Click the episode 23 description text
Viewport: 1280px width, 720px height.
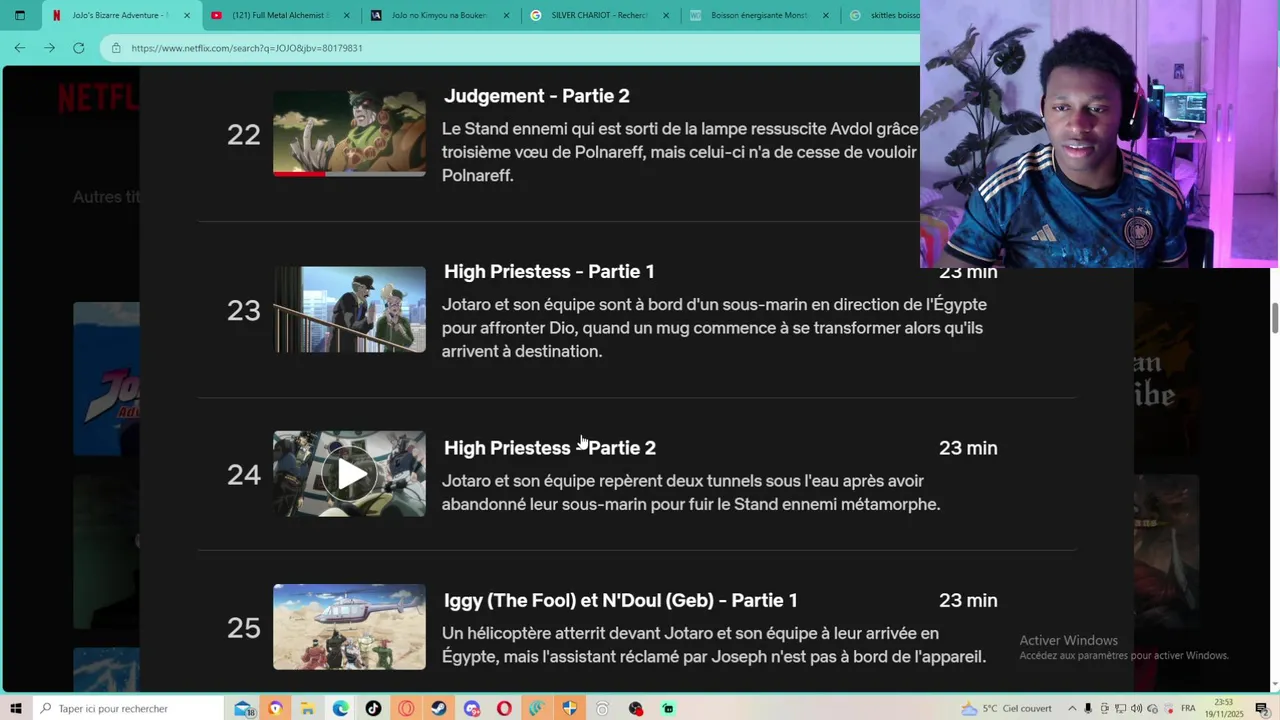pyautogui.click(x=714, y=328)
